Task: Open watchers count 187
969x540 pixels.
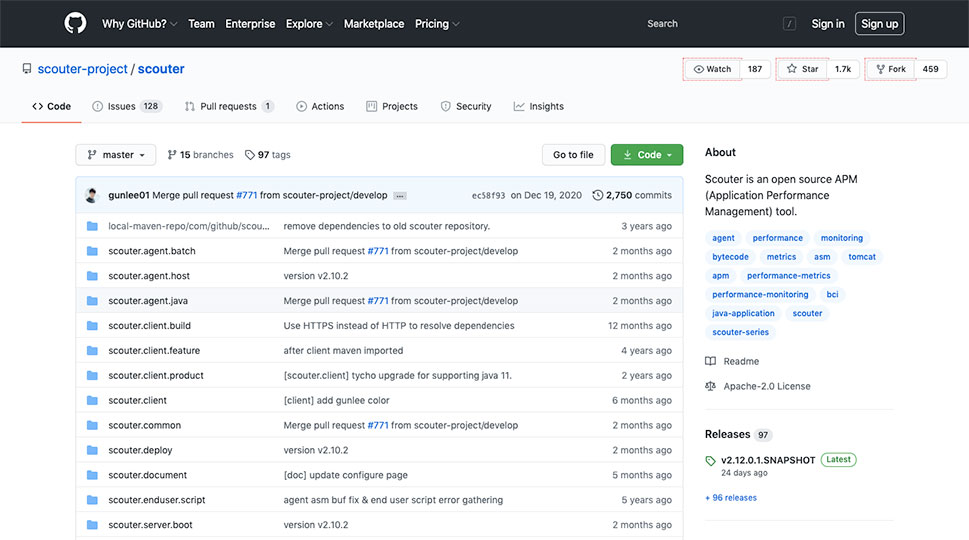Action: pyautogui.click(x=755, y=69)
